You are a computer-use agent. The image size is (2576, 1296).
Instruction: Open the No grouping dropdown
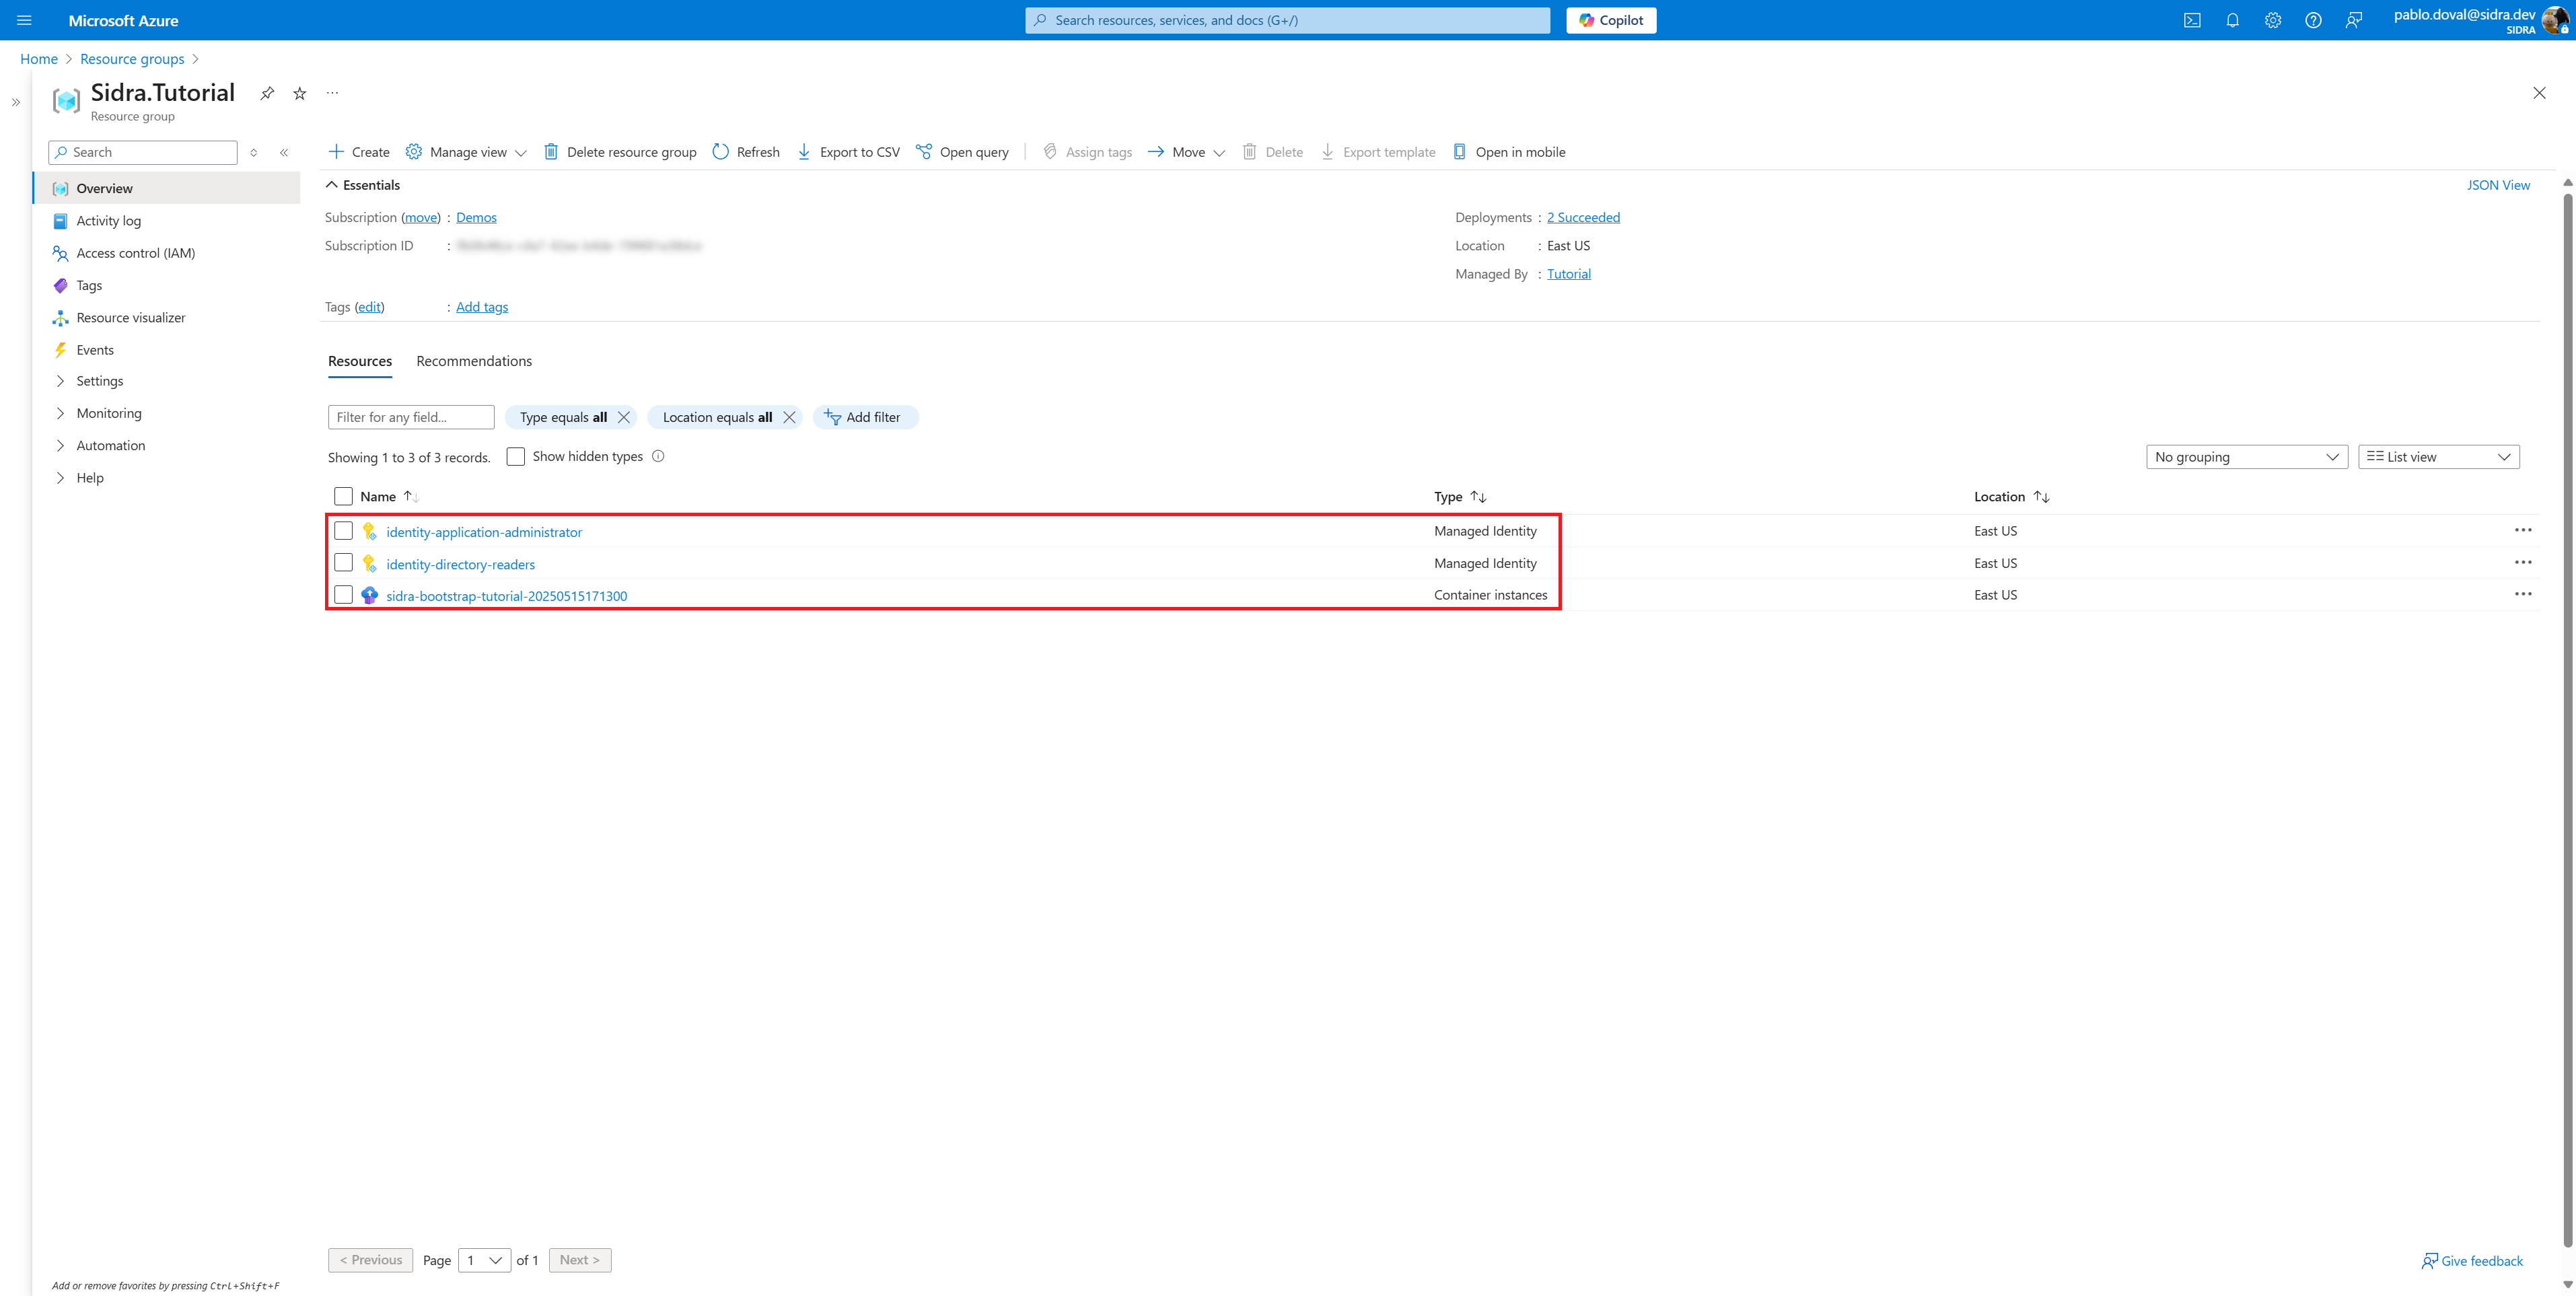[2246, 457]
